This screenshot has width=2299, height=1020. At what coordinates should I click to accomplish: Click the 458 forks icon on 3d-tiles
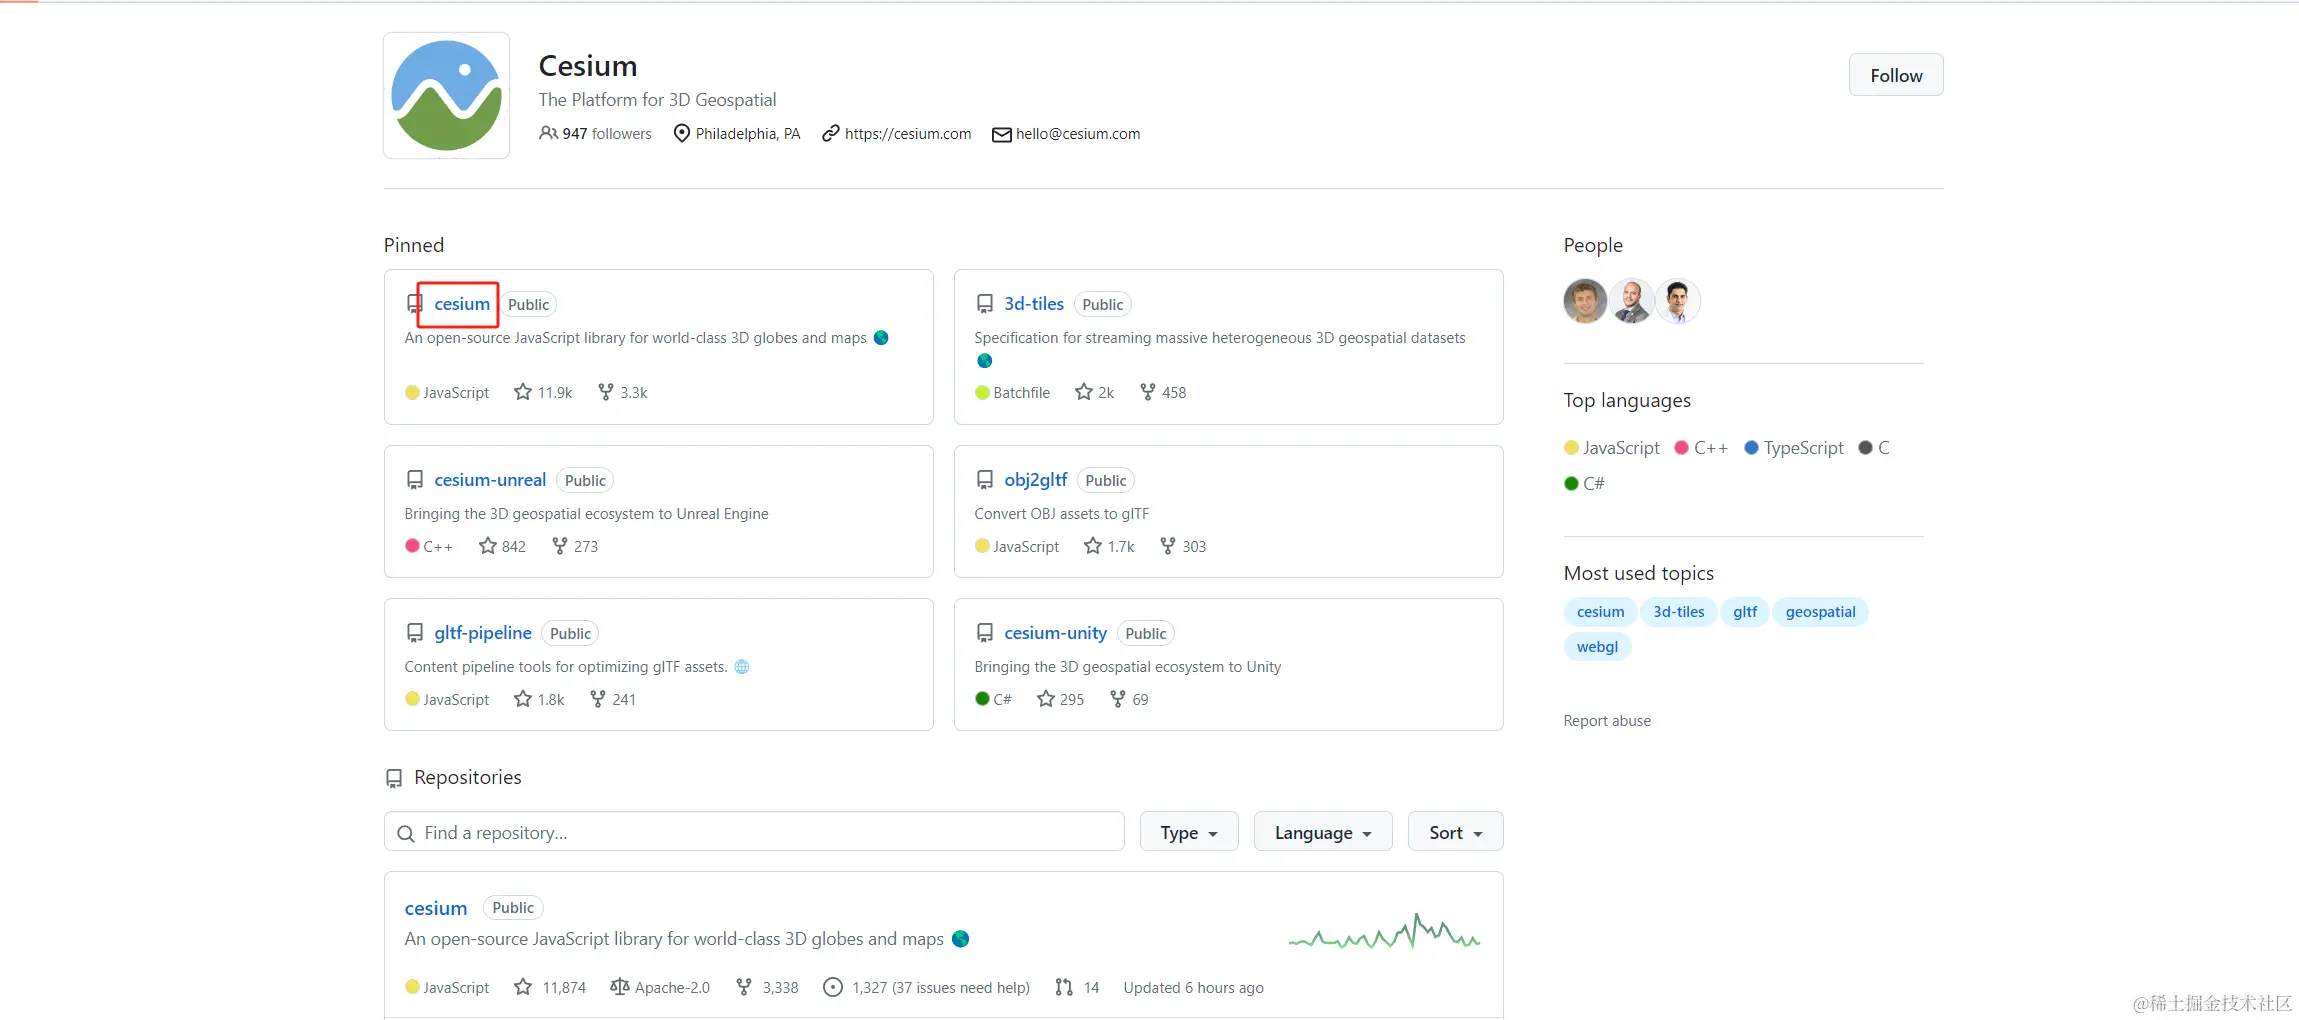pos(1148,392)
